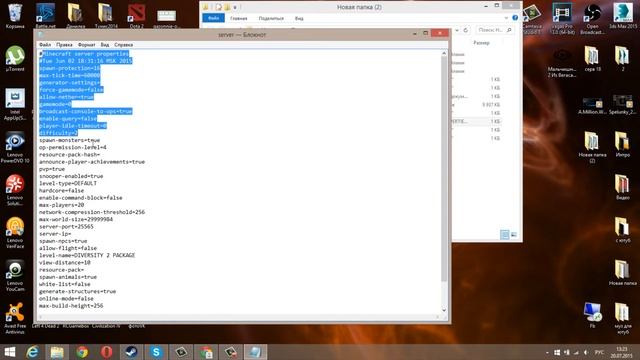Click the Notepad vertical scrollbar thumb

[x=444, y=169]
